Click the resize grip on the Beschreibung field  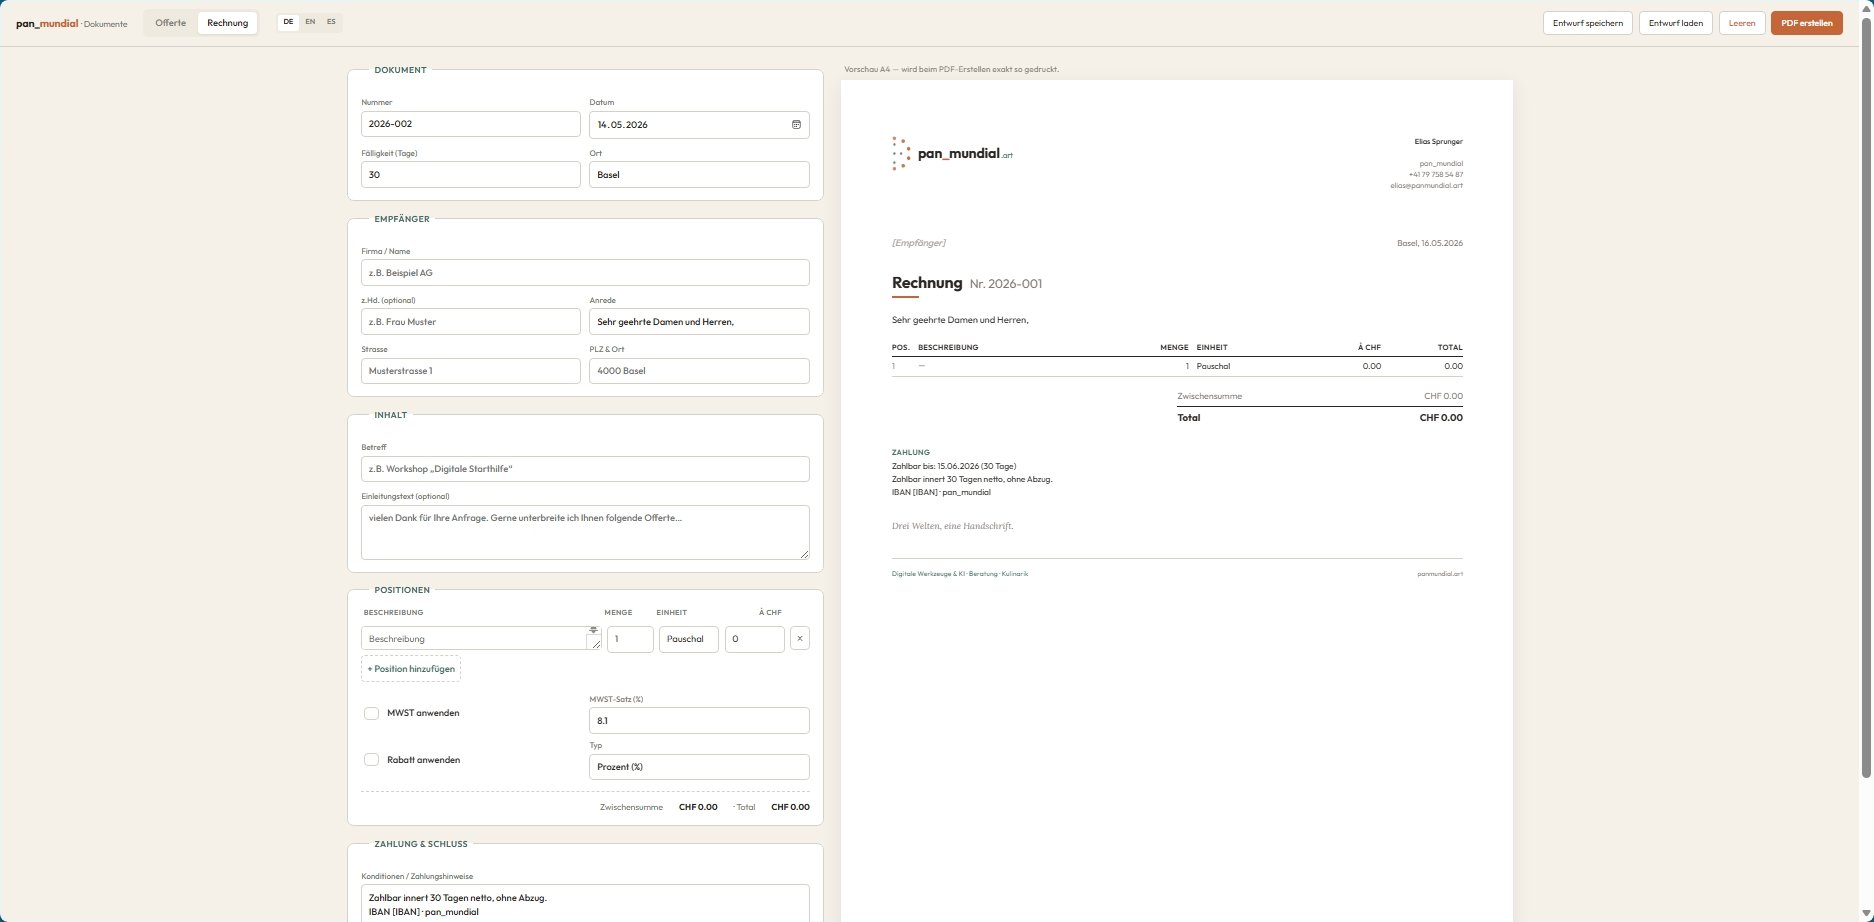(x=596, y=645)
